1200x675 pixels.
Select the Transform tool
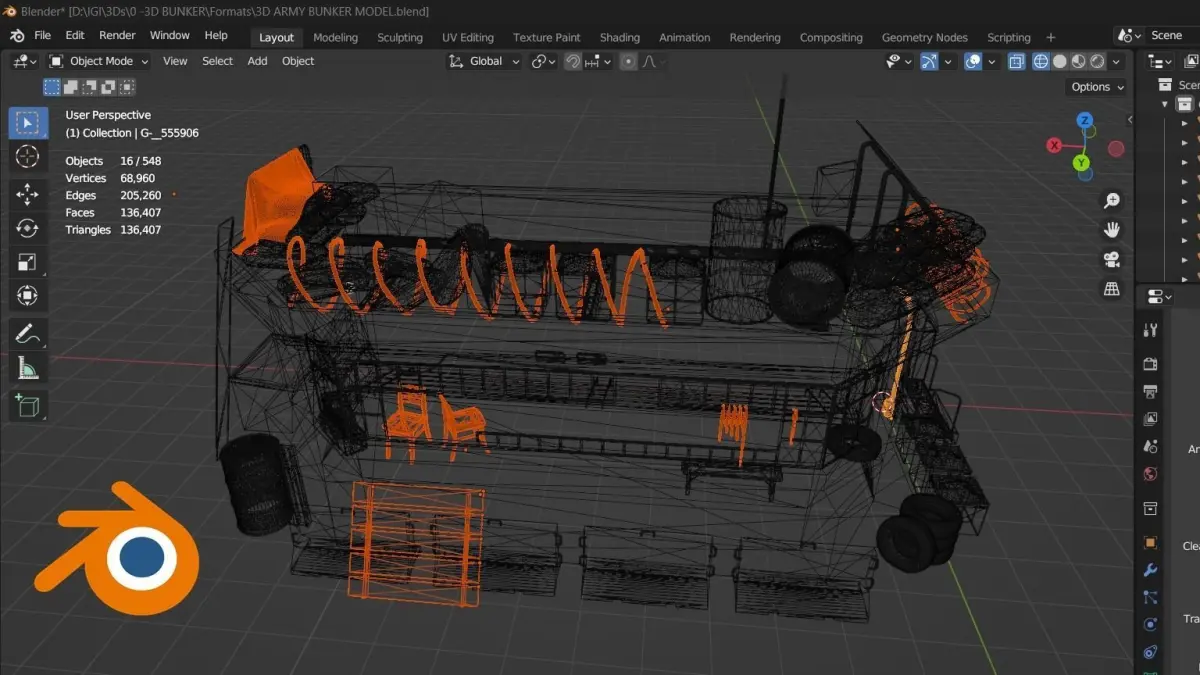click(27, 296)
